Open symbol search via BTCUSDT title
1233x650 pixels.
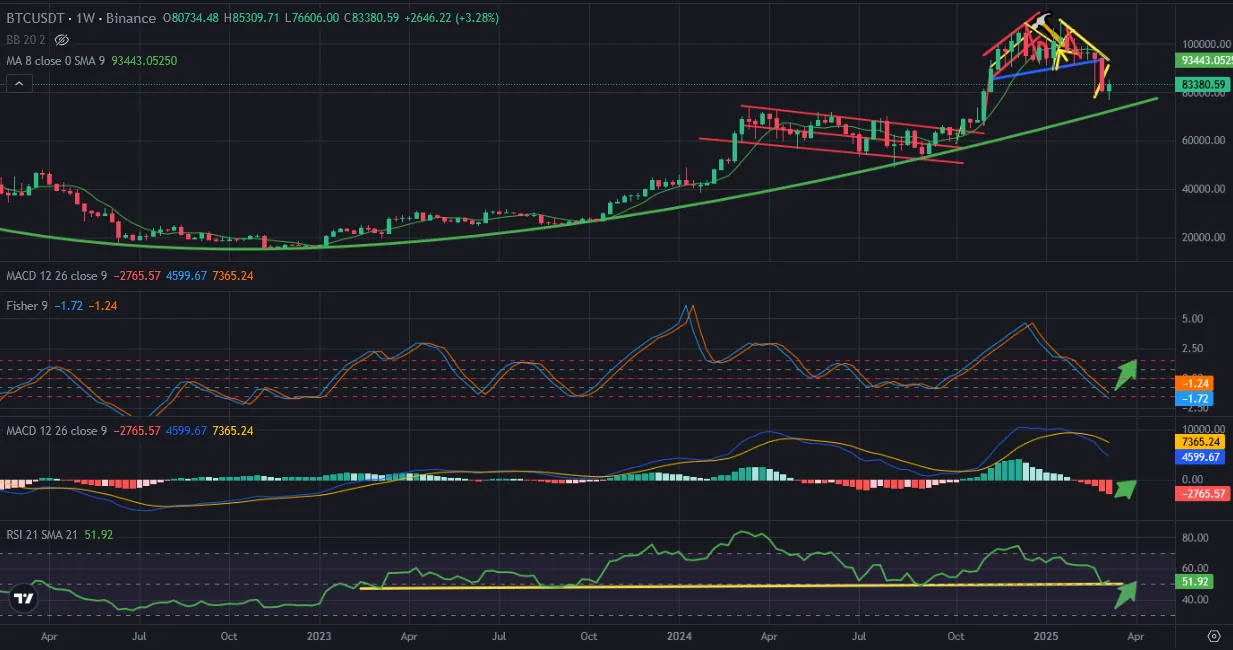tap(36, 18)
